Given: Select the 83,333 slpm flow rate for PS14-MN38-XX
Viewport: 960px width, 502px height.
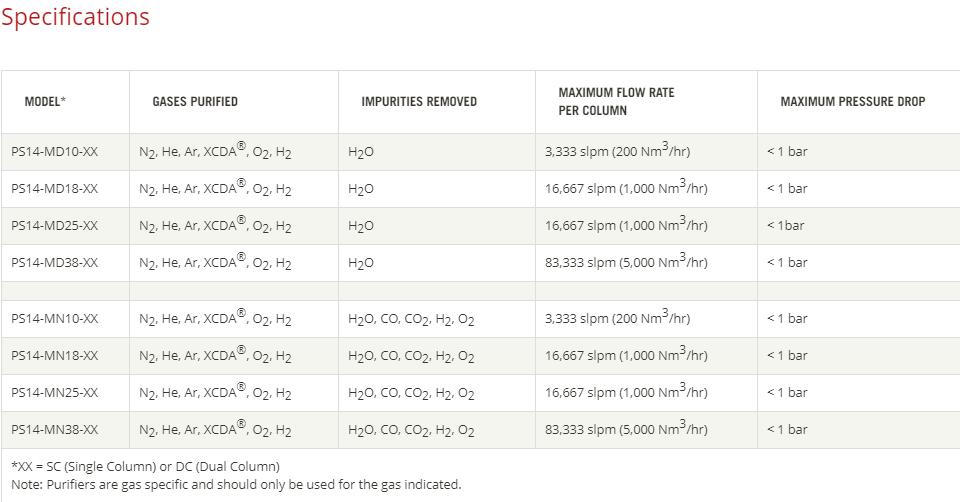Looking at the screenshot, I should click(626, 429).
